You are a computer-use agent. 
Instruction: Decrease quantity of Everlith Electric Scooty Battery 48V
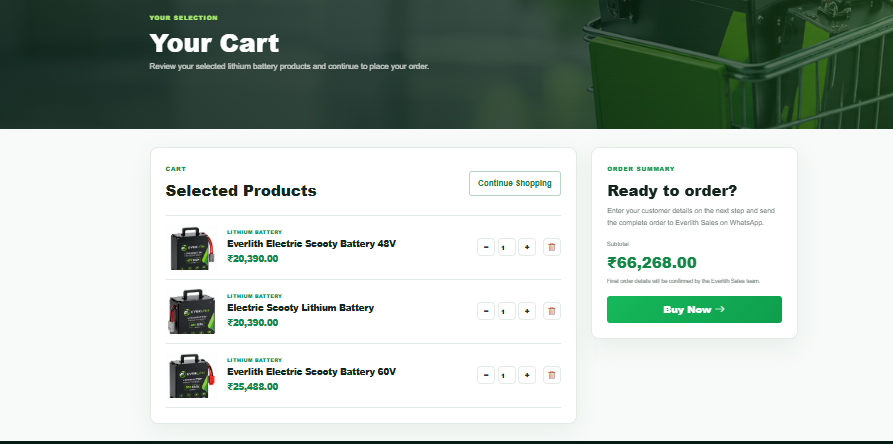(486, 247)
